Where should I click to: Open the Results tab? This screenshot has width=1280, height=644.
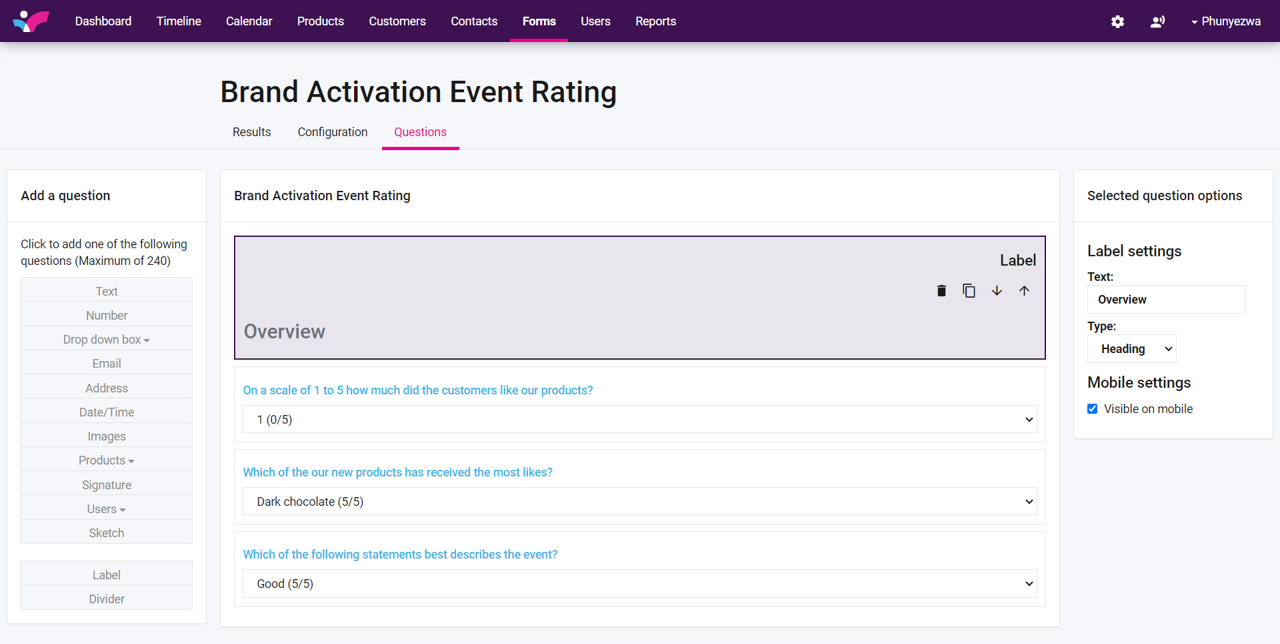pyautogui.click(x=251, y=132)
